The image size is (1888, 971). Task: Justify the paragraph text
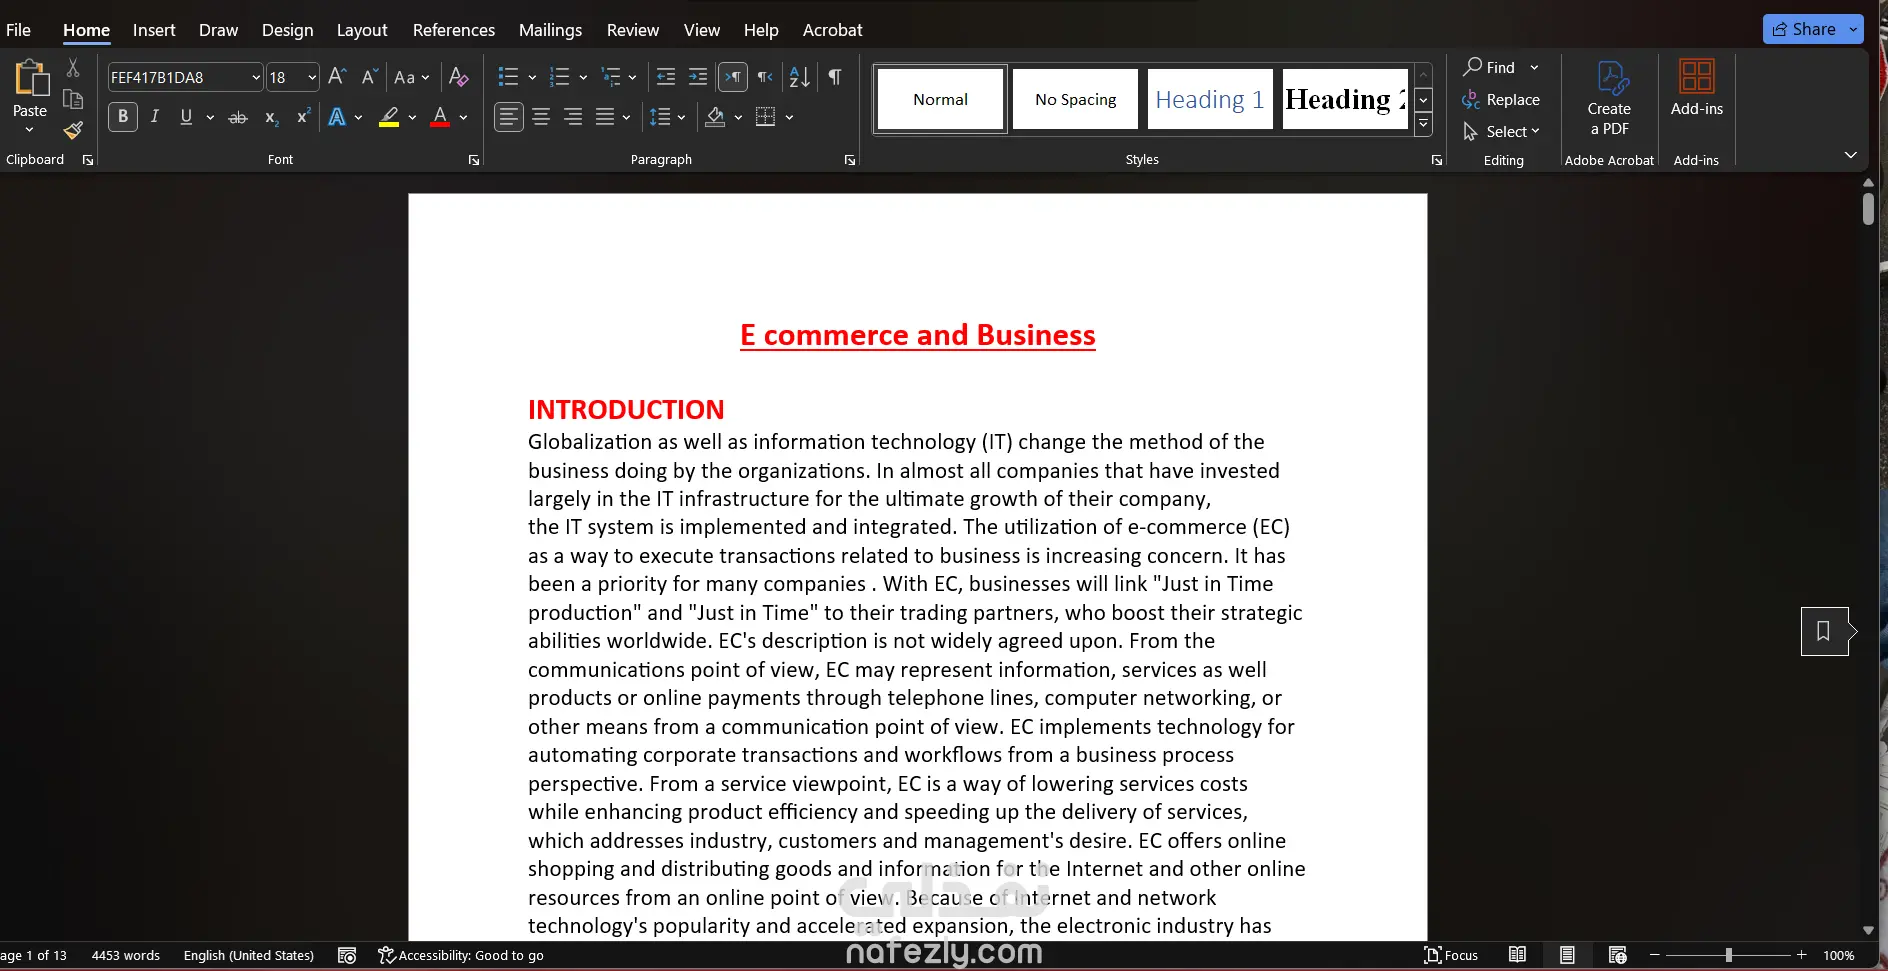[x=605, y=117]
